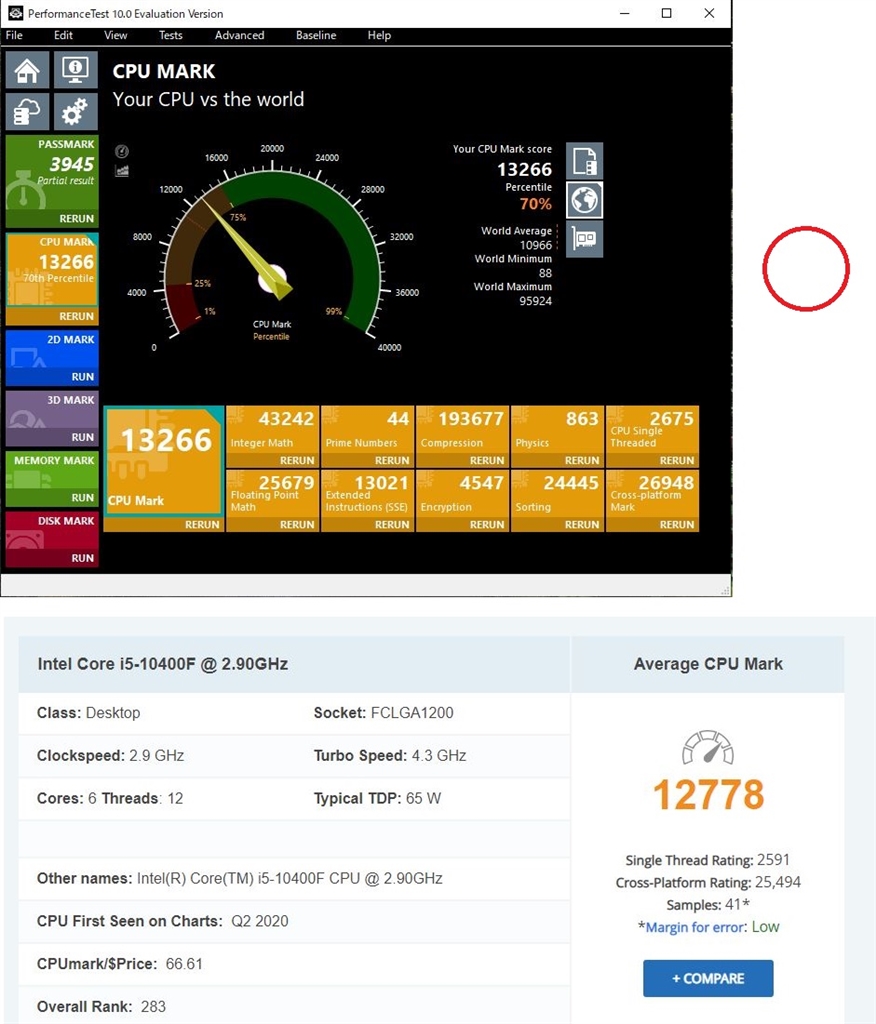The width and height of the screenshot is (876, 1024).
Task: Click the 'Cross-Platform Rating: 25,494' text
Action: (708, 883)
